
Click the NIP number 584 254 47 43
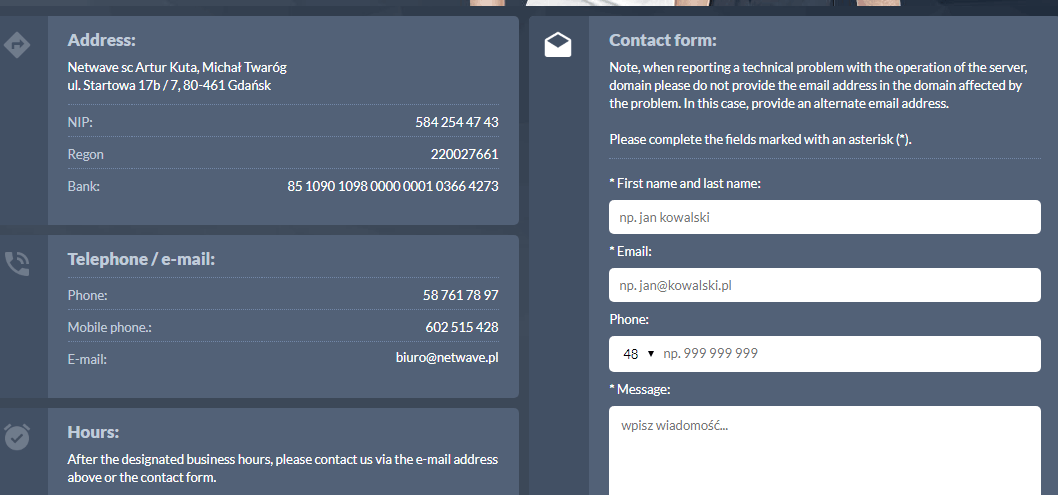point(457,122)
